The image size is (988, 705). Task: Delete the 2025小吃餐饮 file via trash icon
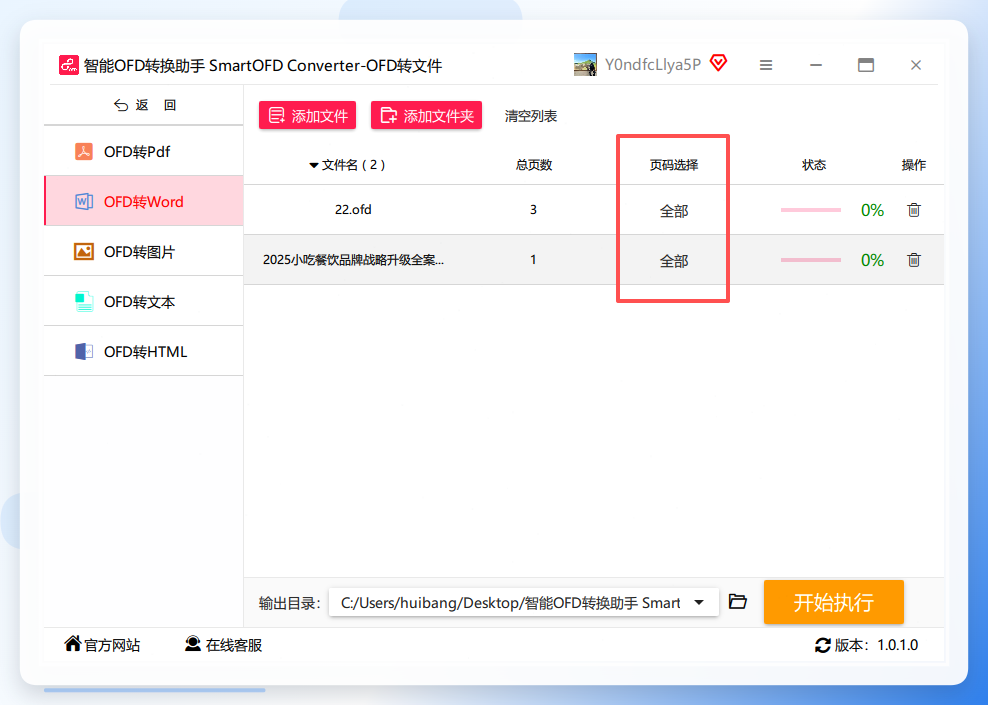coord(914,260)
